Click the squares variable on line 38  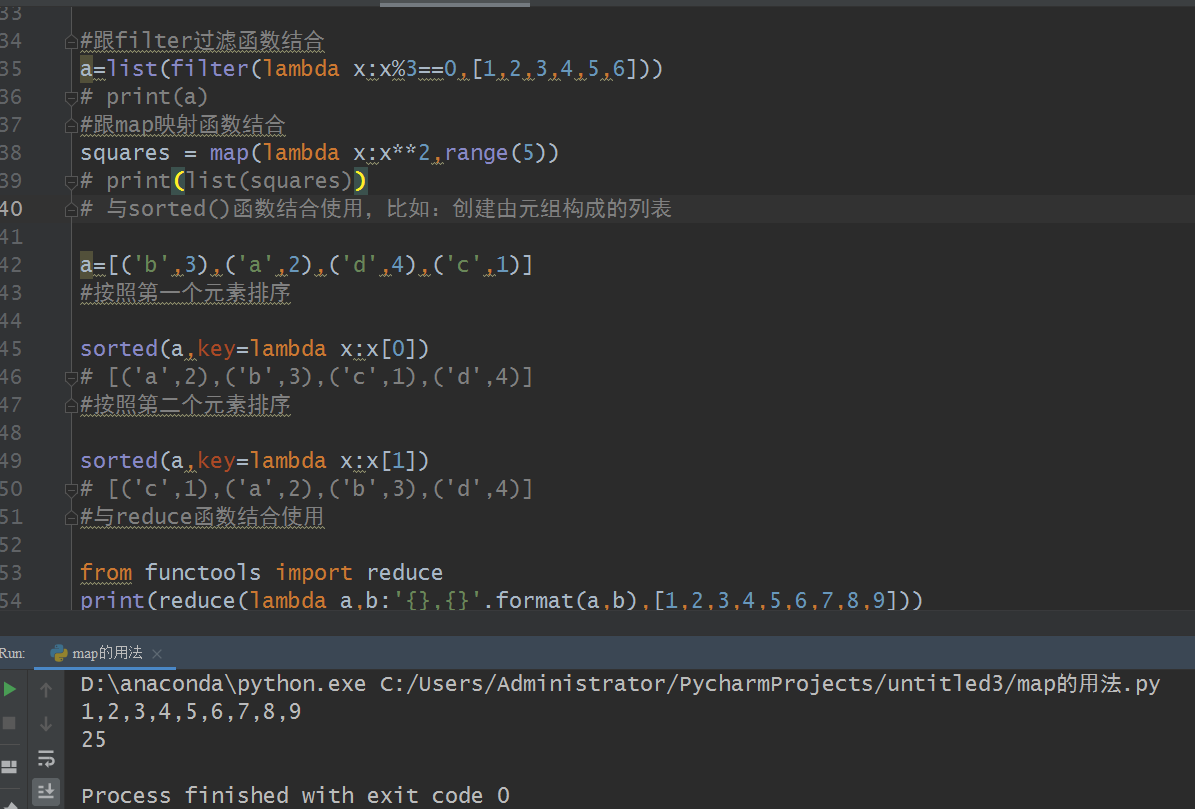pos(125,152)
